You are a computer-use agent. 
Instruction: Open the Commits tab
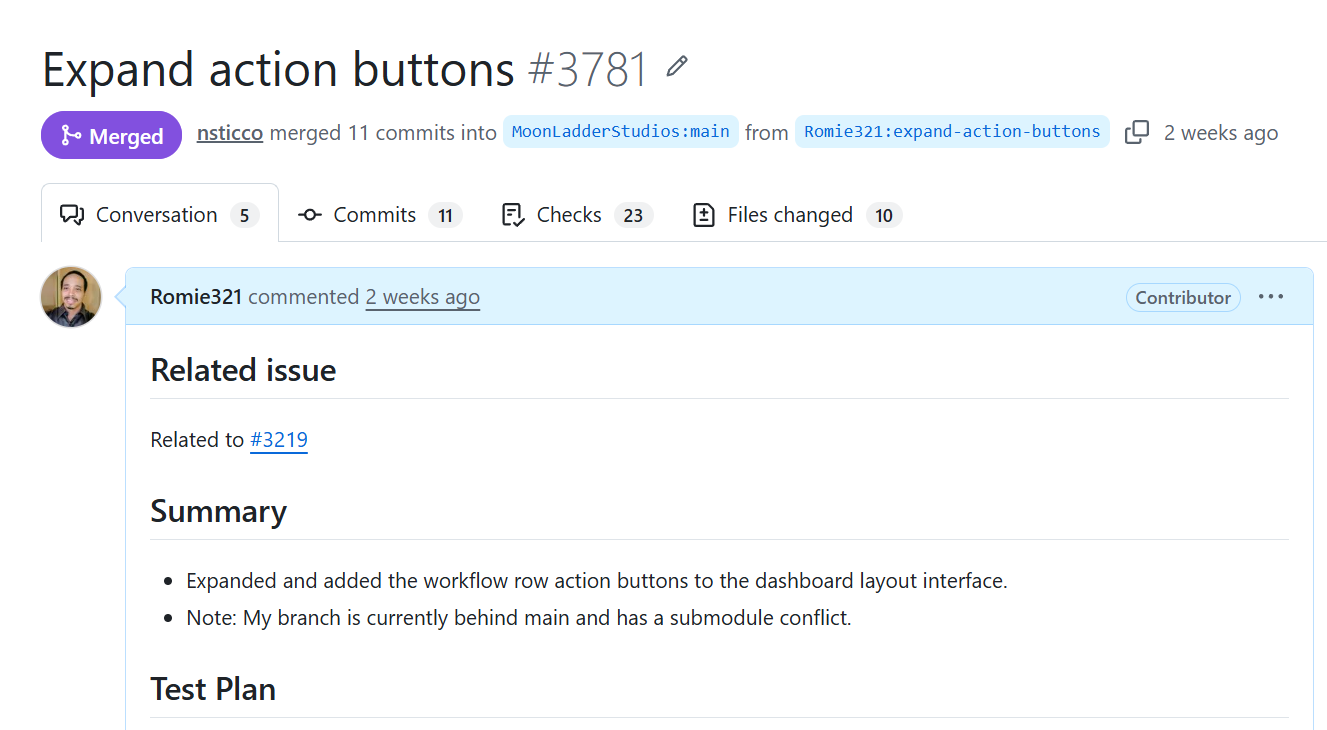pyautogui.click(x=380, y=215)
